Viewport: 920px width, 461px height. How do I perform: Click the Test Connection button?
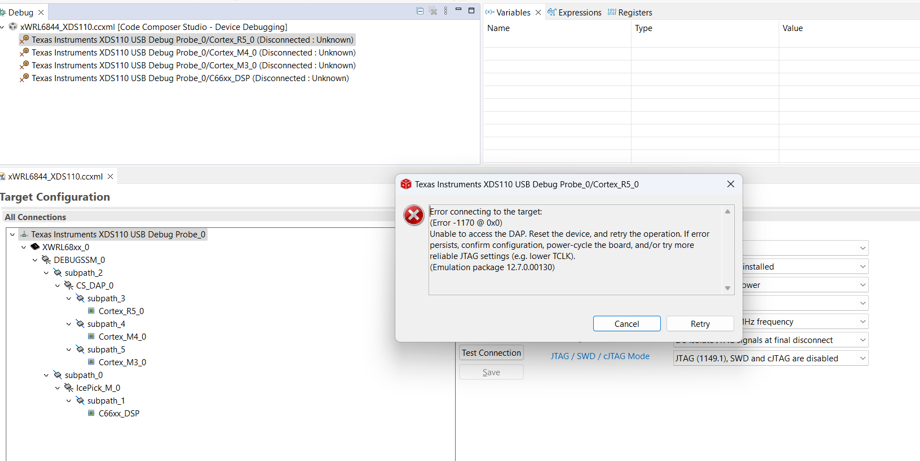pos(491,353)
